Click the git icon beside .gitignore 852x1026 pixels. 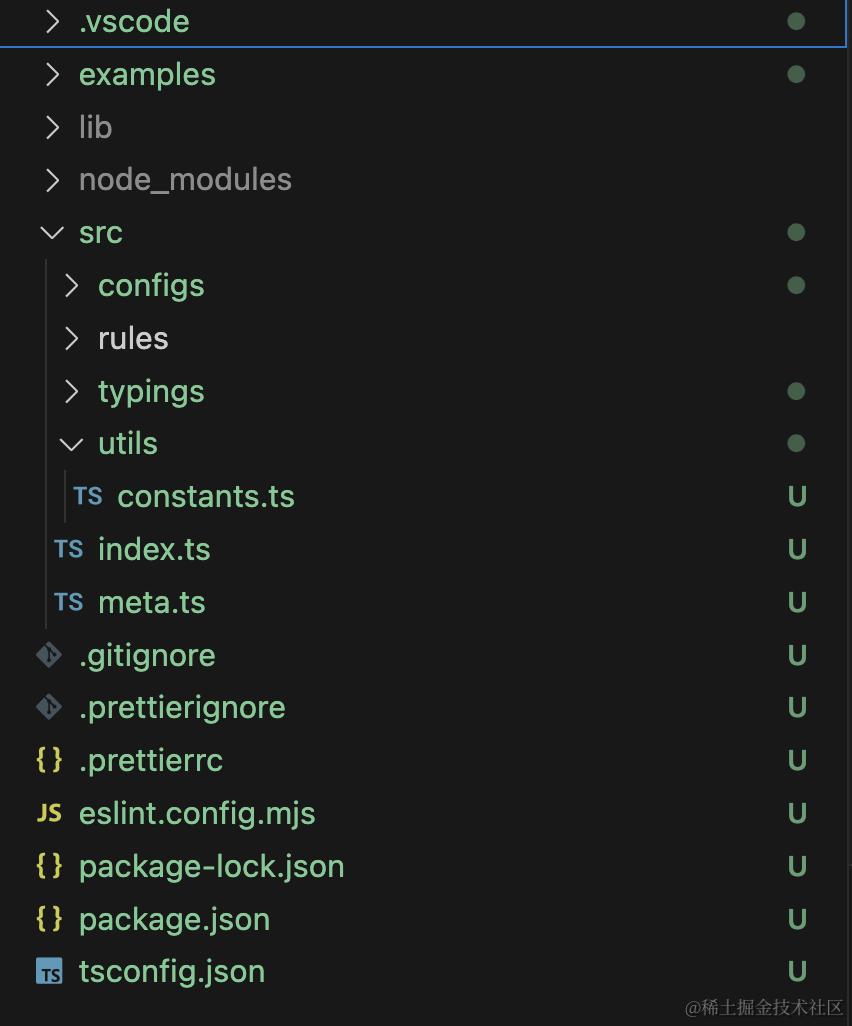(49, 655)
